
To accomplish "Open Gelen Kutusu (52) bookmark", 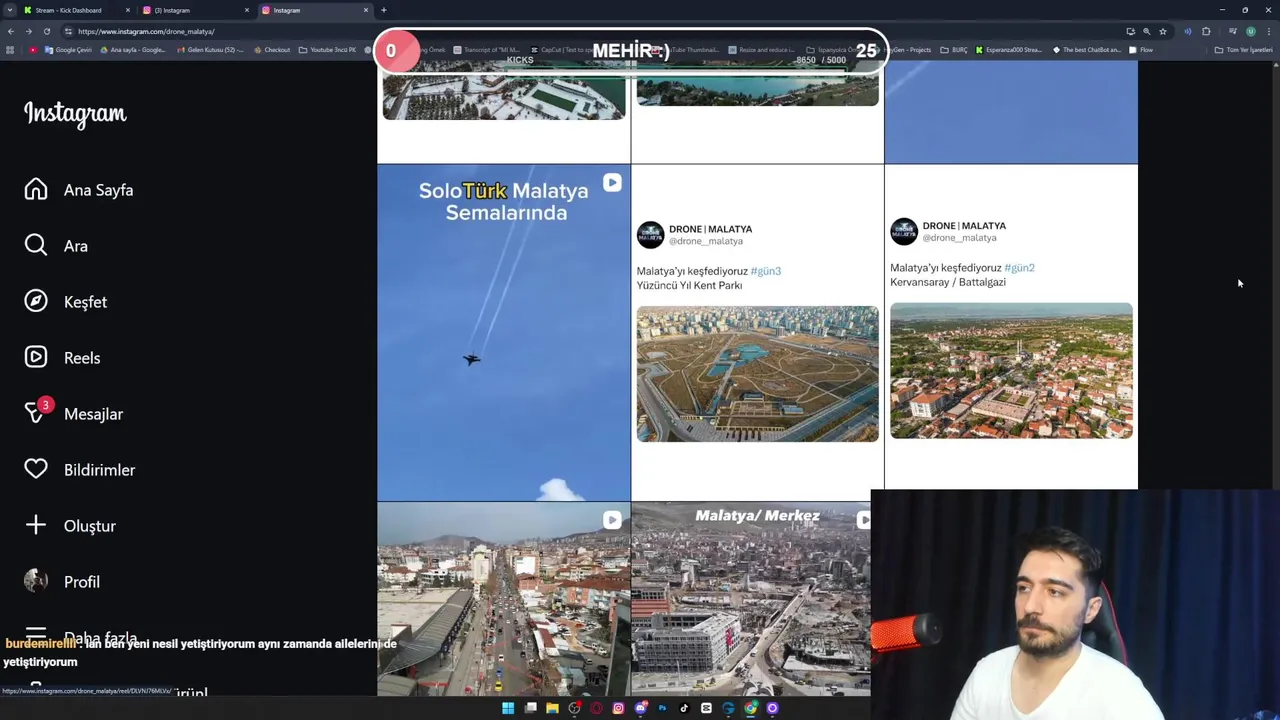I will [x=210, y=49].
